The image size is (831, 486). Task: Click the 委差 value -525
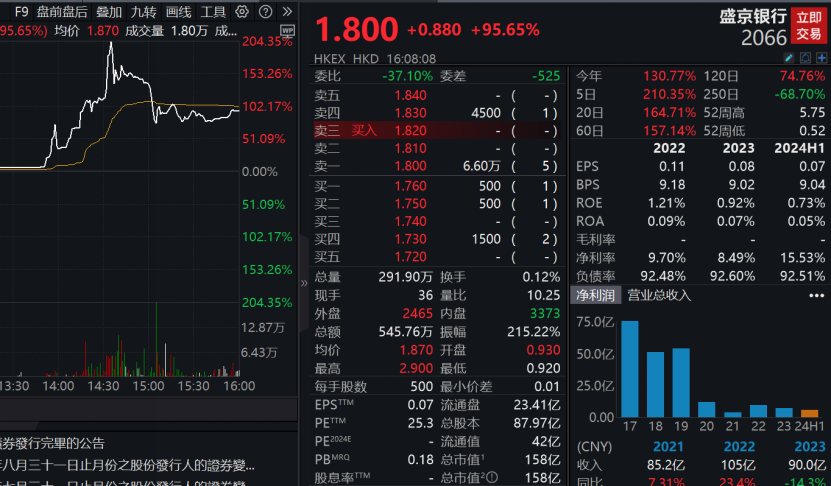pos(546,76)
